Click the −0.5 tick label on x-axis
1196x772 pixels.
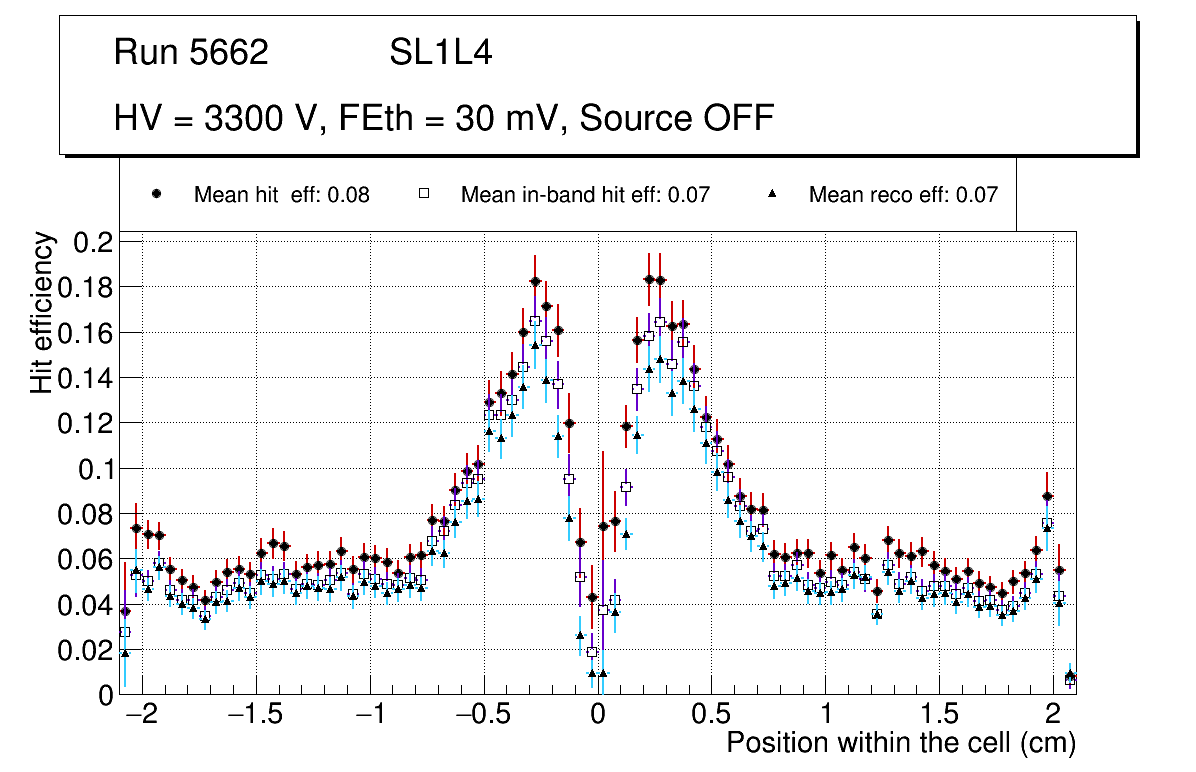point(482,716)
